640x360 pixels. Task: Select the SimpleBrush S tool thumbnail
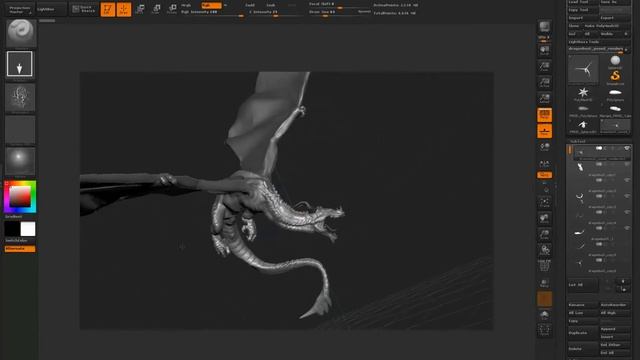(615, 76)
